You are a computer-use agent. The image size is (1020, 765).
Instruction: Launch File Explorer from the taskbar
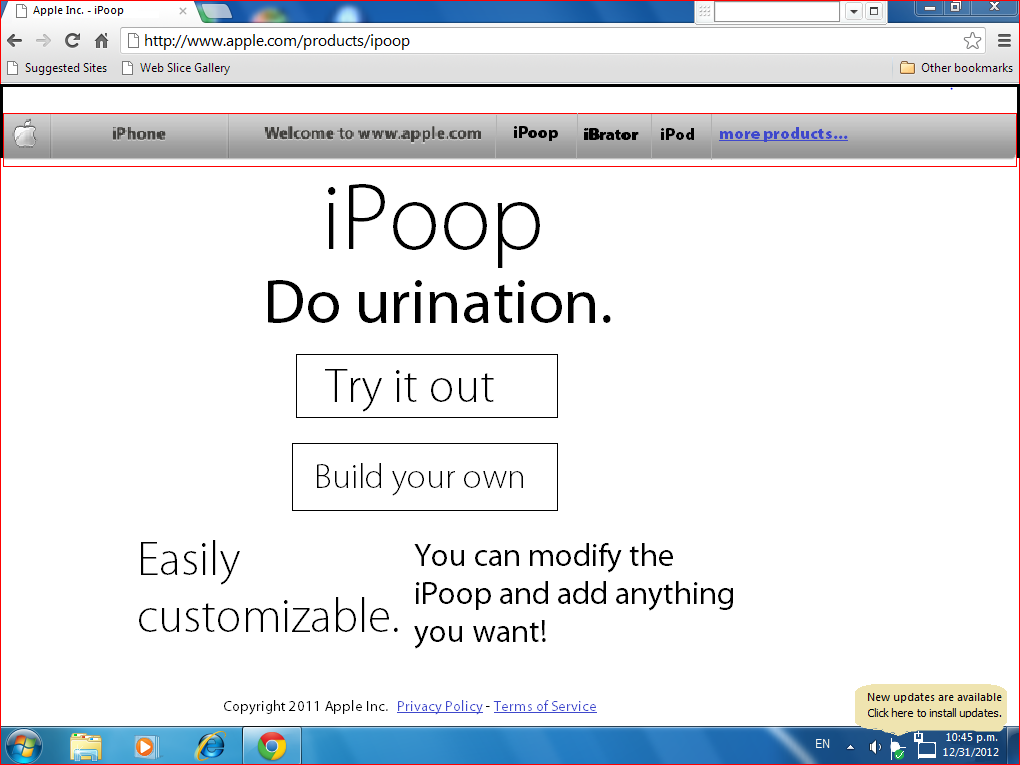point(85,746)
